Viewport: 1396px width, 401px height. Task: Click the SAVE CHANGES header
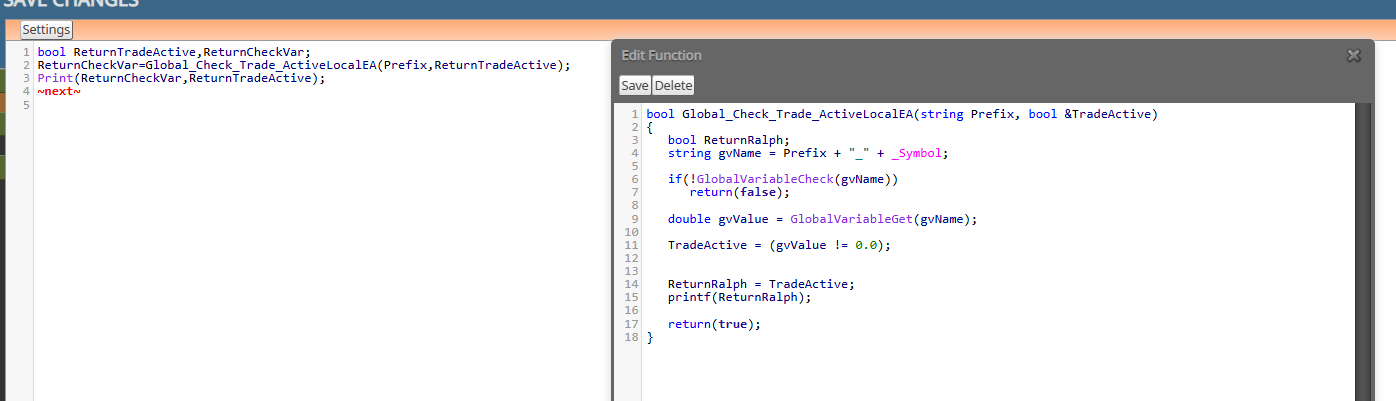[70, 4]
